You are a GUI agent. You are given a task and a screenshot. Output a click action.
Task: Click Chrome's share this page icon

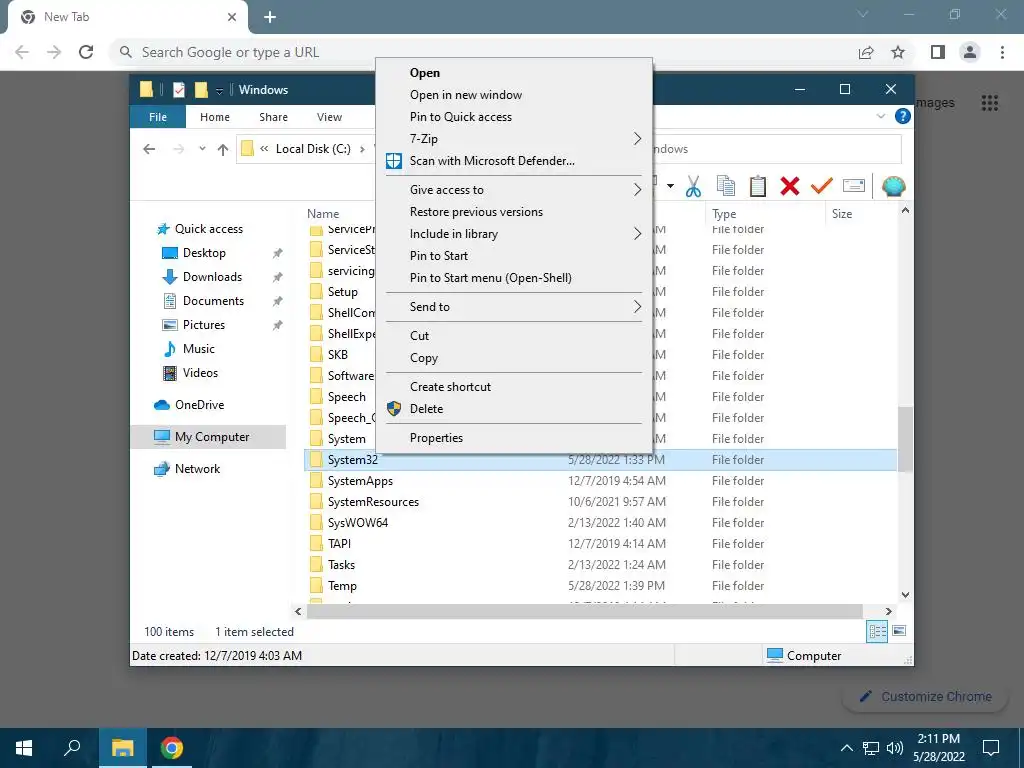click(866, 52)
